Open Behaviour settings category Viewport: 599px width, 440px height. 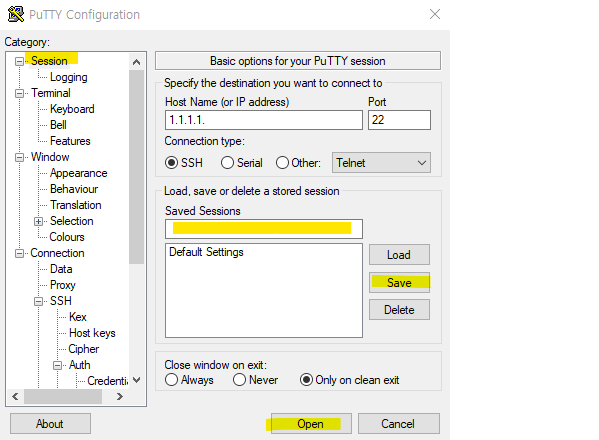point(74,189)
